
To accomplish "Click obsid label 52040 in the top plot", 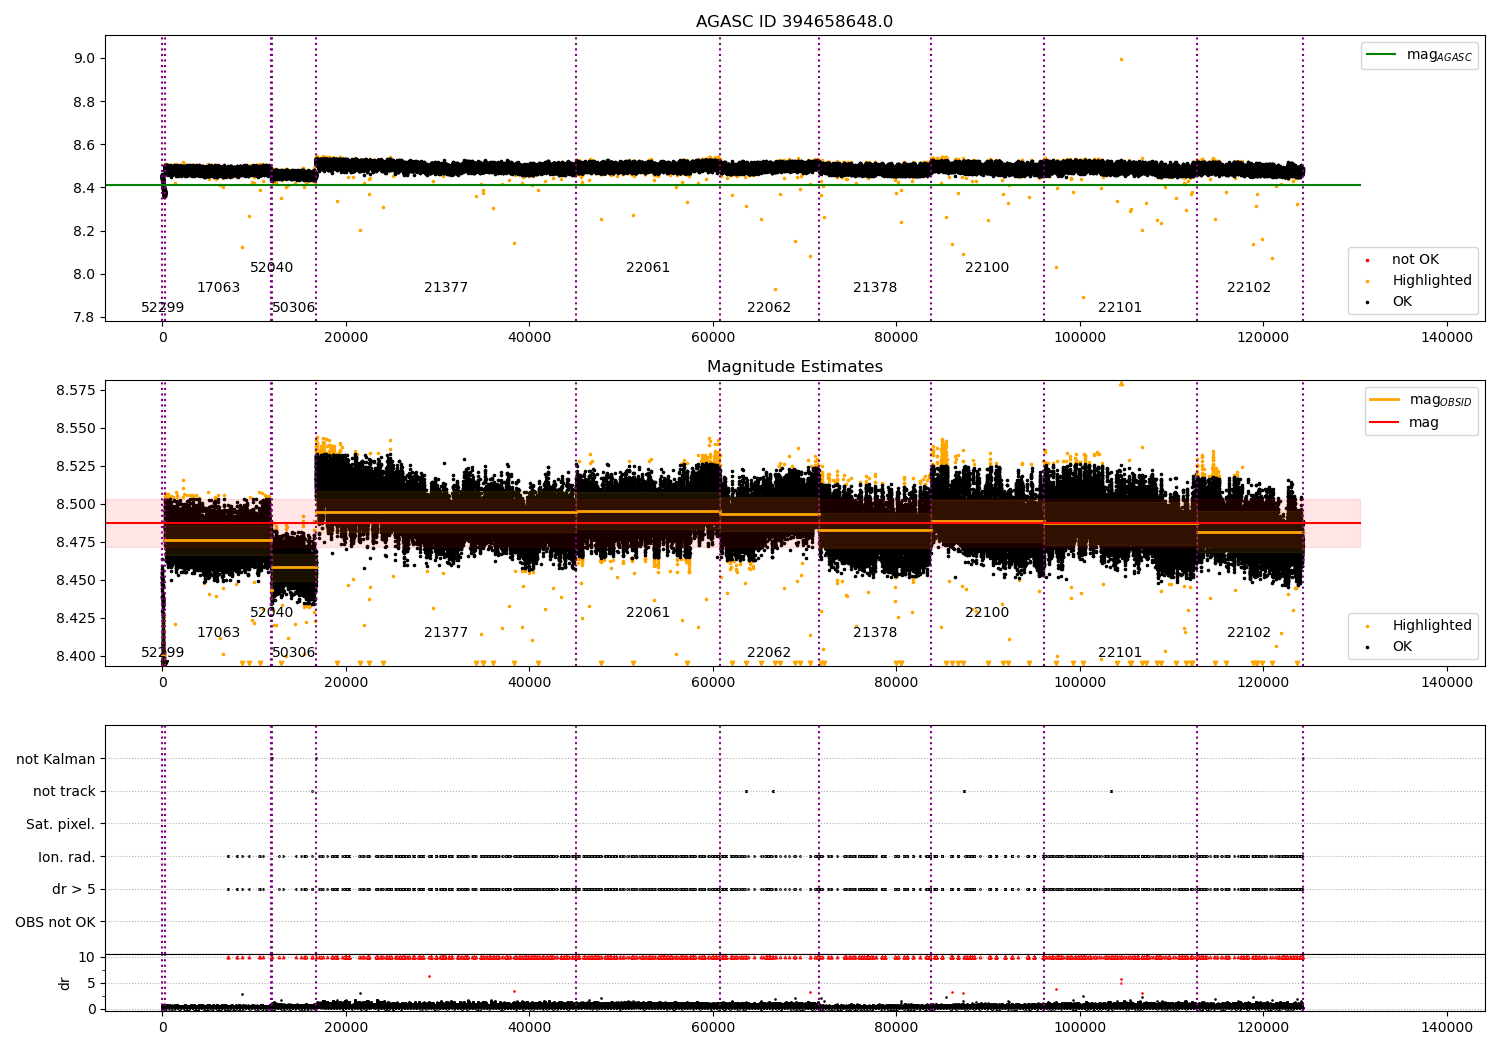I will point(271,267).
